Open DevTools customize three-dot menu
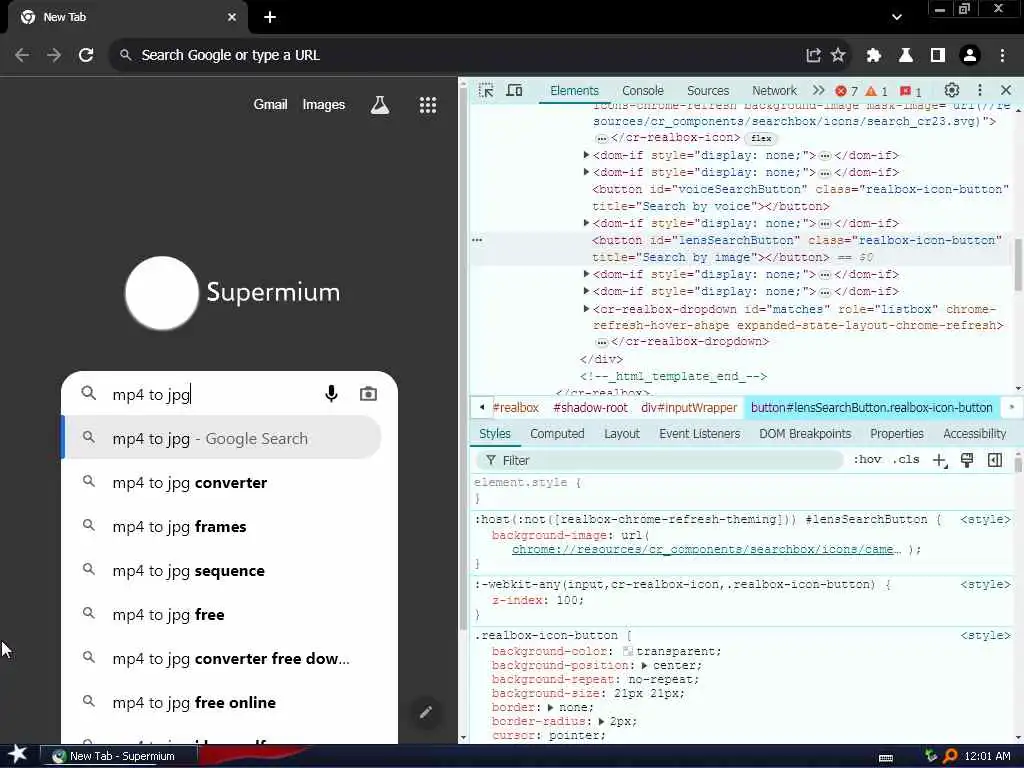1024x768 pixels. click(980, 90)
